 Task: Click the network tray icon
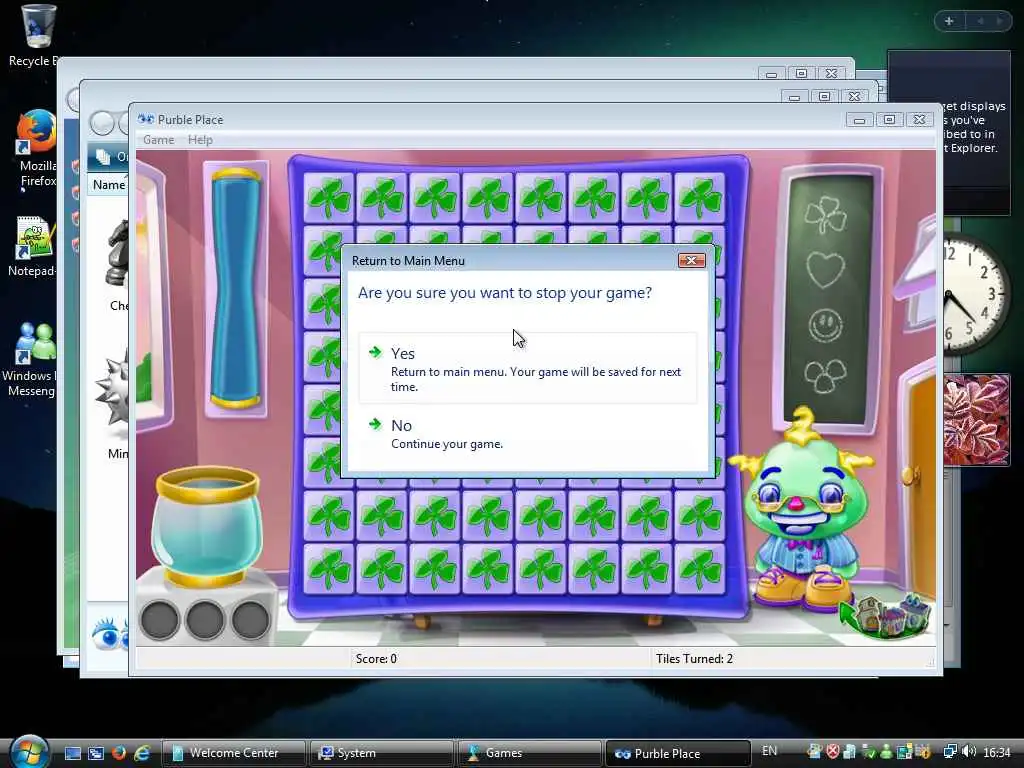point(950,752)
